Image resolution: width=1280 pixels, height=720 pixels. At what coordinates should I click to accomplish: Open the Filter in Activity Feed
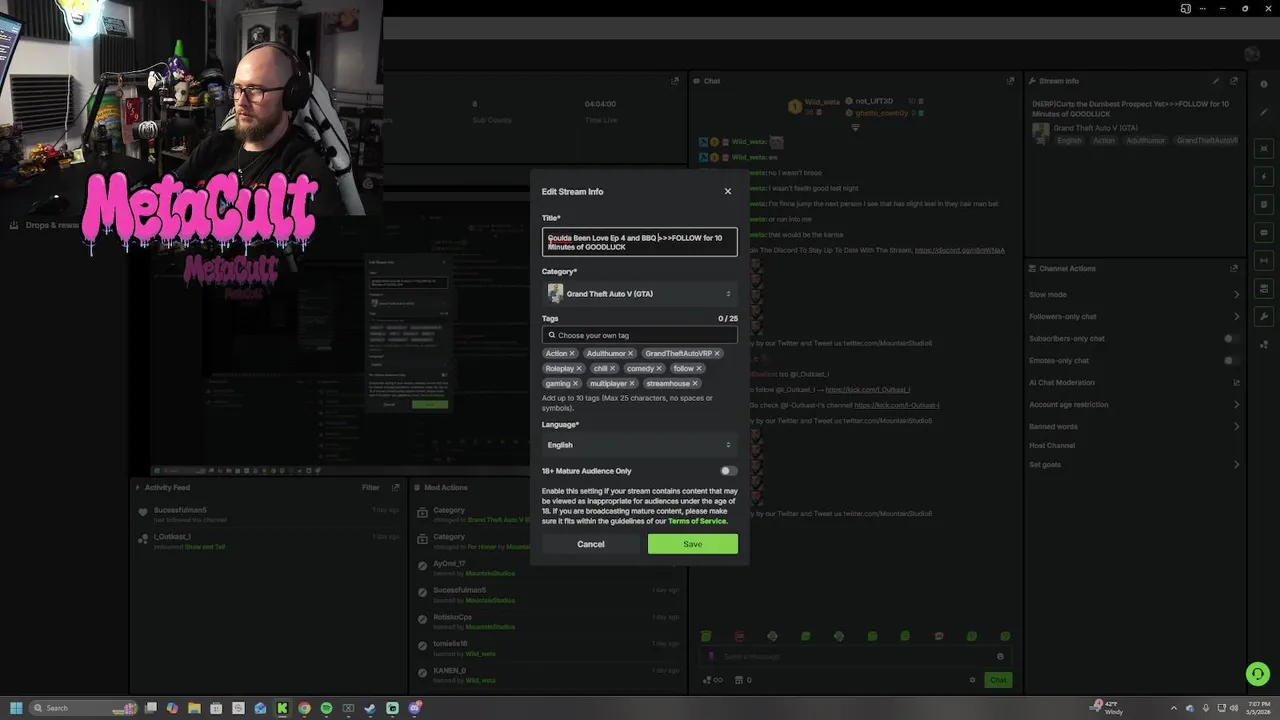point(370,488)
